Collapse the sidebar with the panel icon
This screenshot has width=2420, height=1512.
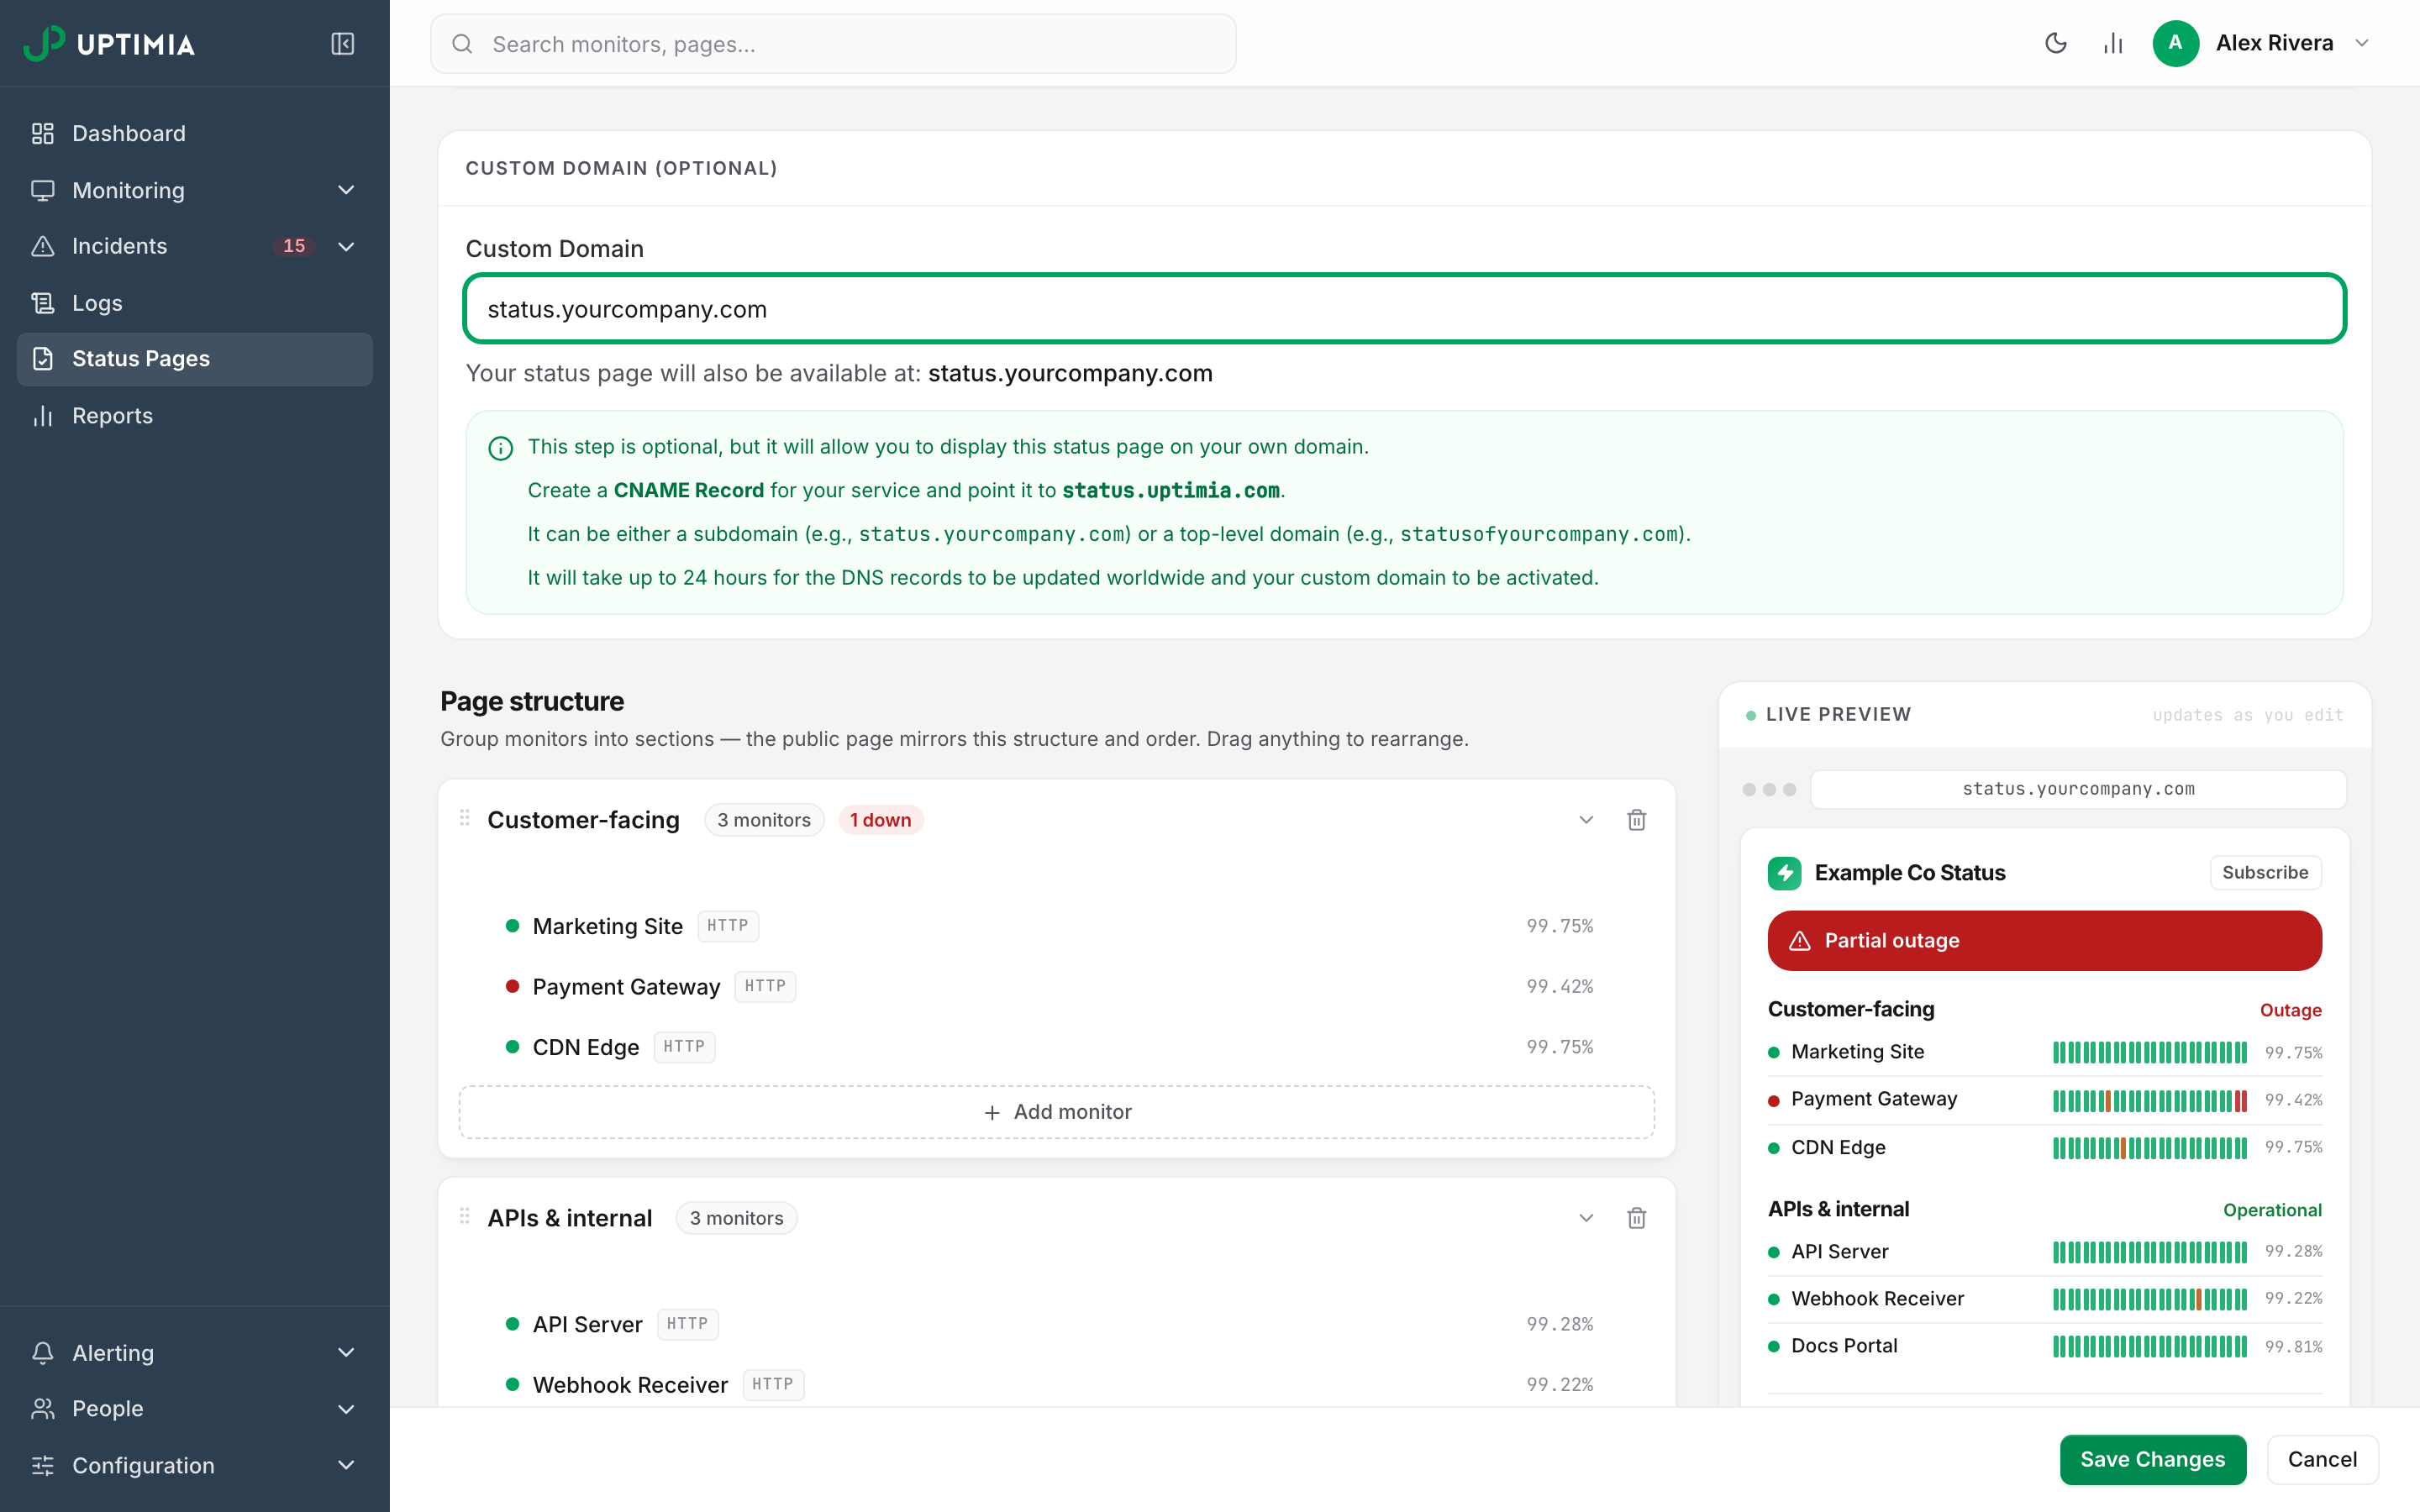[342, 44]
